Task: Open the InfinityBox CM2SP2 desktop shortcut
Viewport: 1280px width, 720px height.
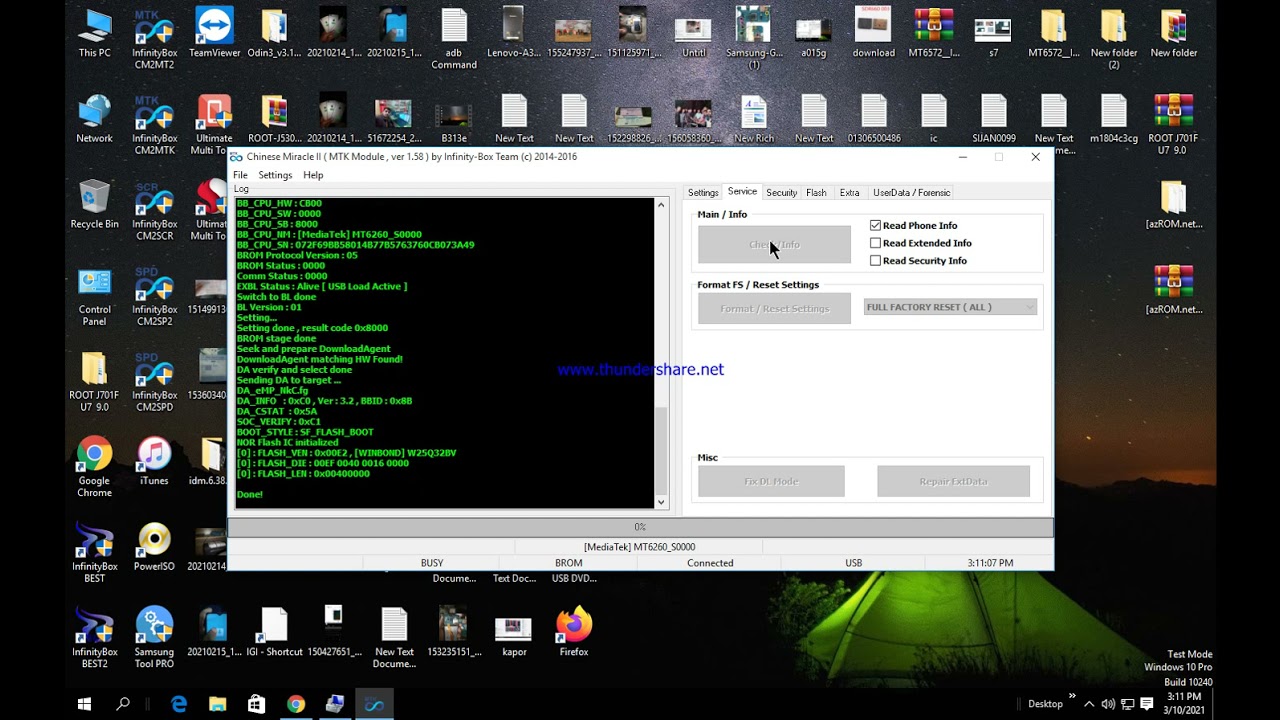Action: 154,296
